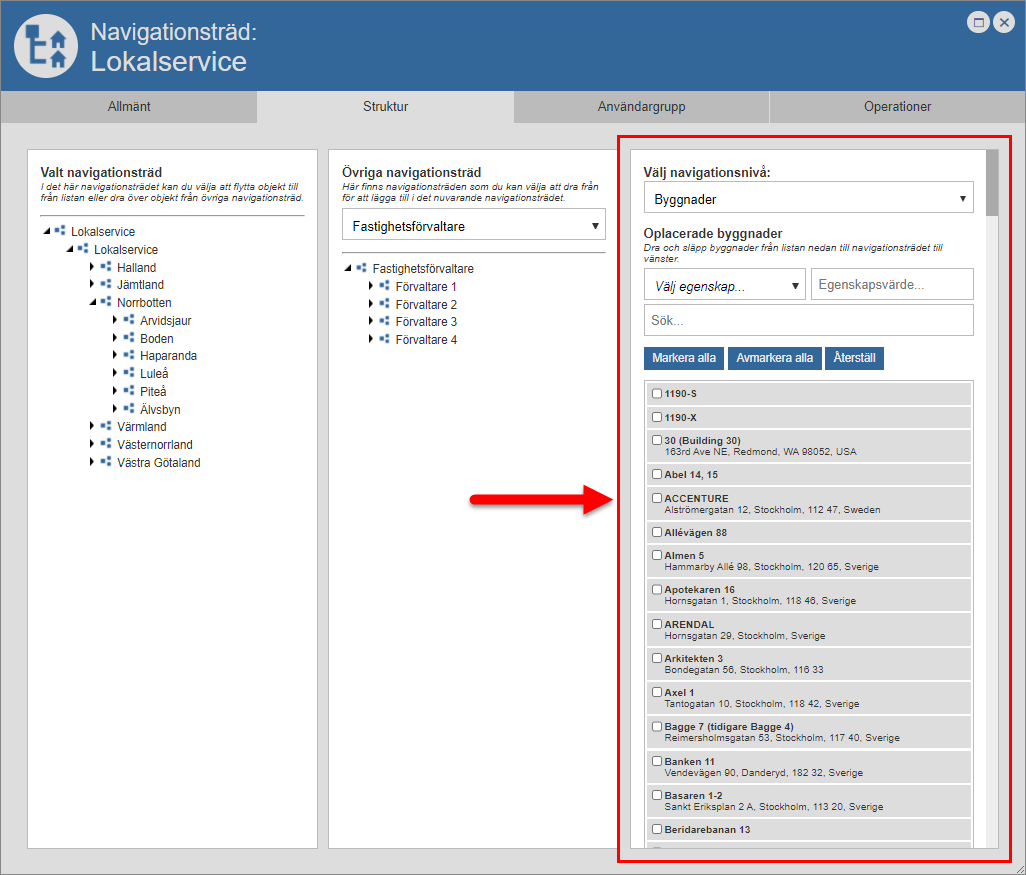The width and height of the screenshot is (1026, 875).
Task: Click the navigation tree building icon in header
Action: click(45, 46)
